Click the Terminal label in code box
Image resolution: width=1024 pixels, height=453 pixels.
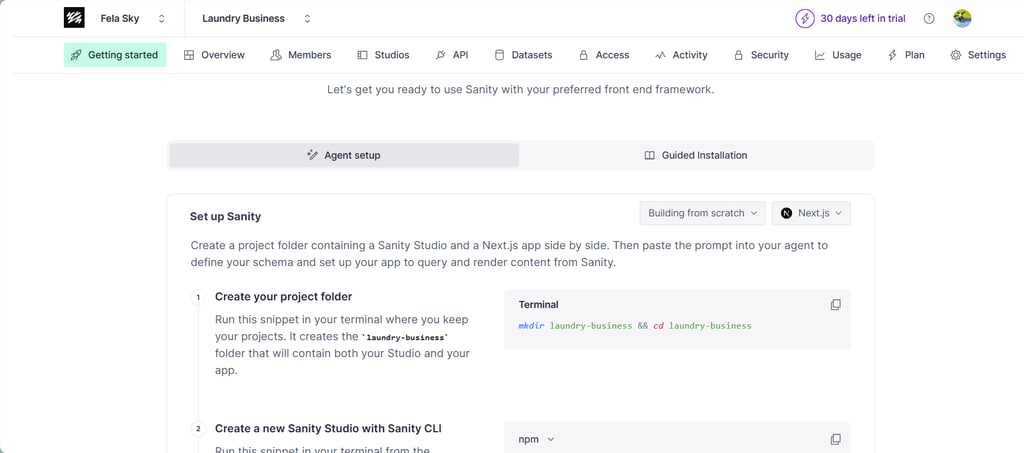[x=538, y=305]
